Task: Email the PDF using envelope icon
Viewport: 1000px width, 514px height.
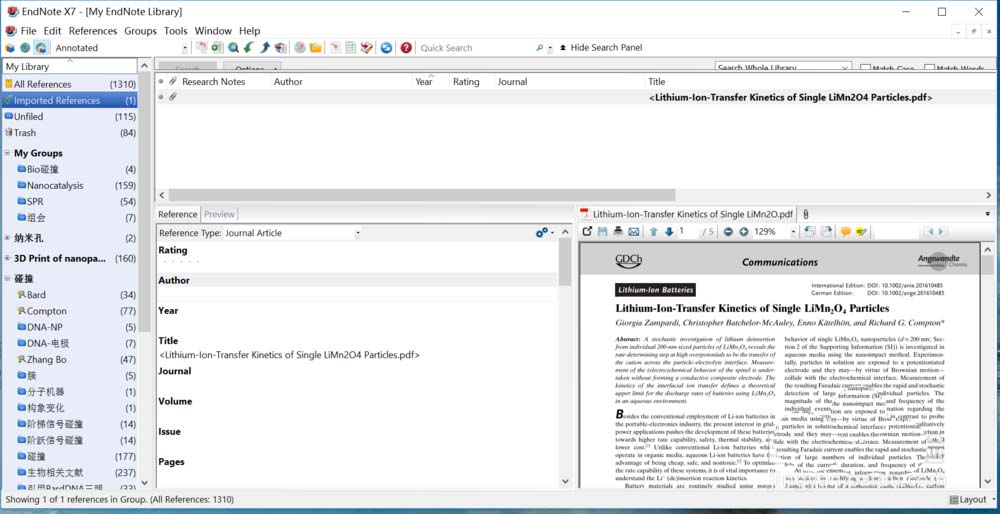Action: click(x=633, y=231)
